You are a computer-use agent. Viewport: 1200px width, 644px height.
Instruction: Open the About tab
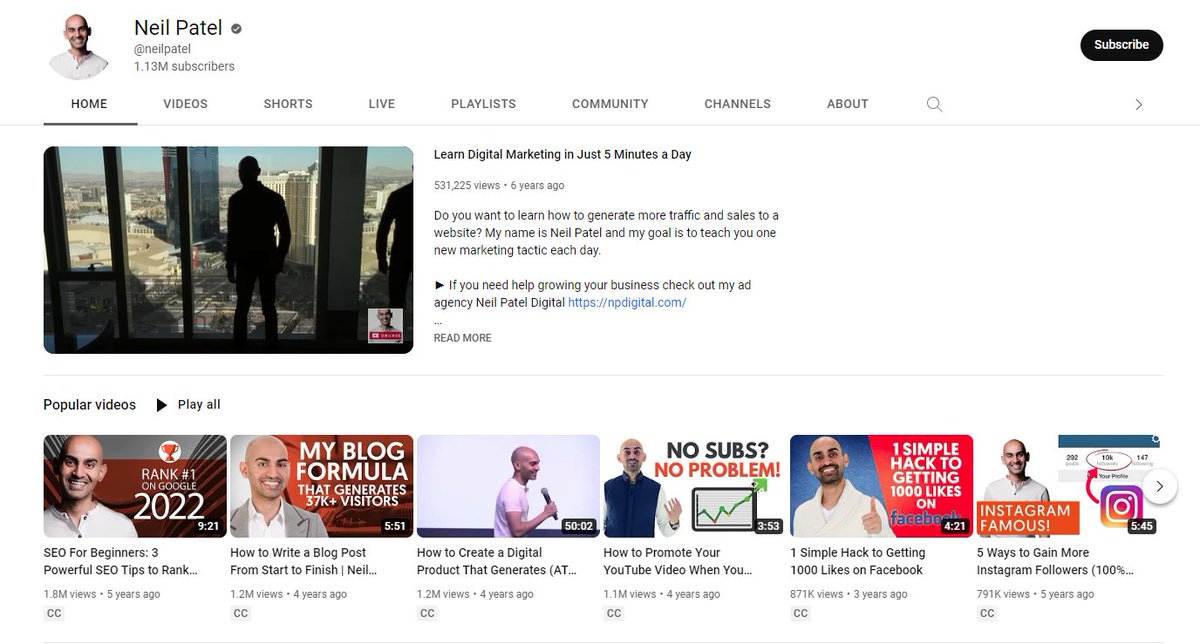(x=848, y=104)
